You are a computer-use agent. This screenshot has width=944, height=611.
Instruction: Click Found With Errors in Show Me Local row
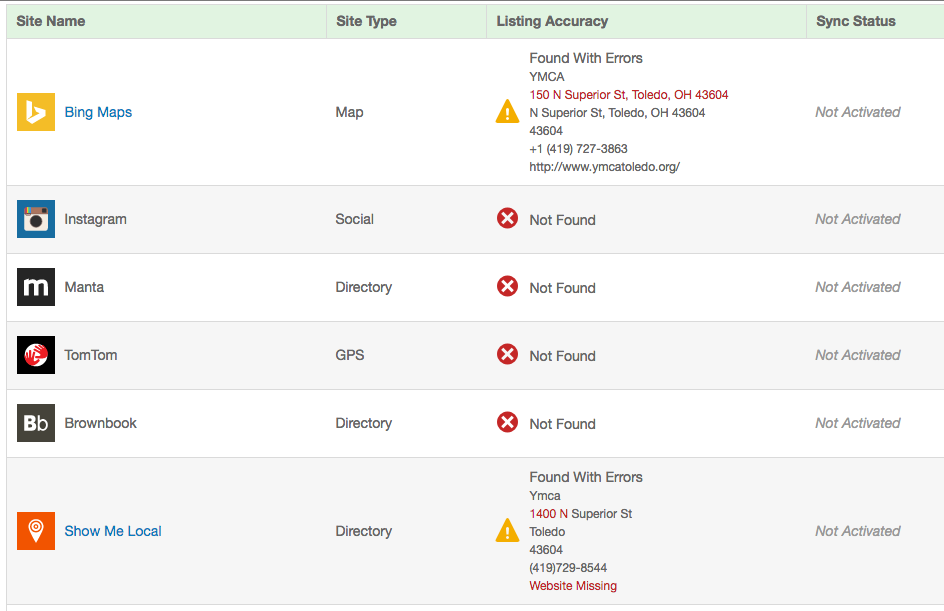(586, 477)
